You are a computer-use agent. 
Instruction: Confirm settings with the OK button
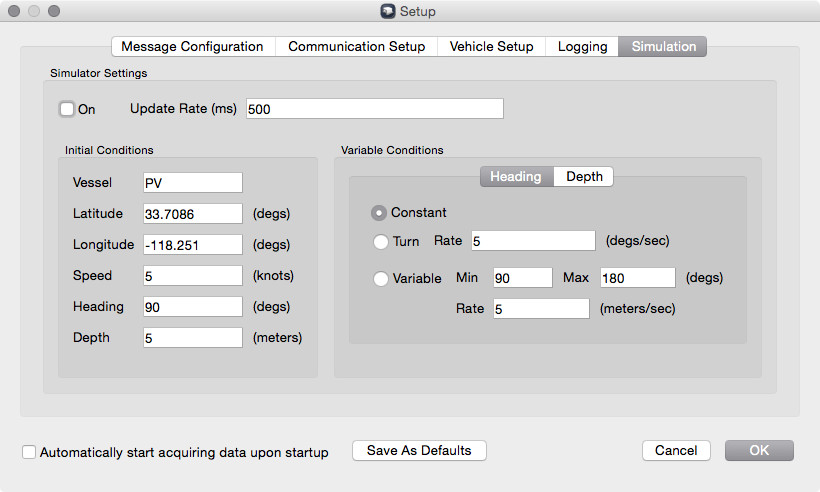tap(759, 450)
